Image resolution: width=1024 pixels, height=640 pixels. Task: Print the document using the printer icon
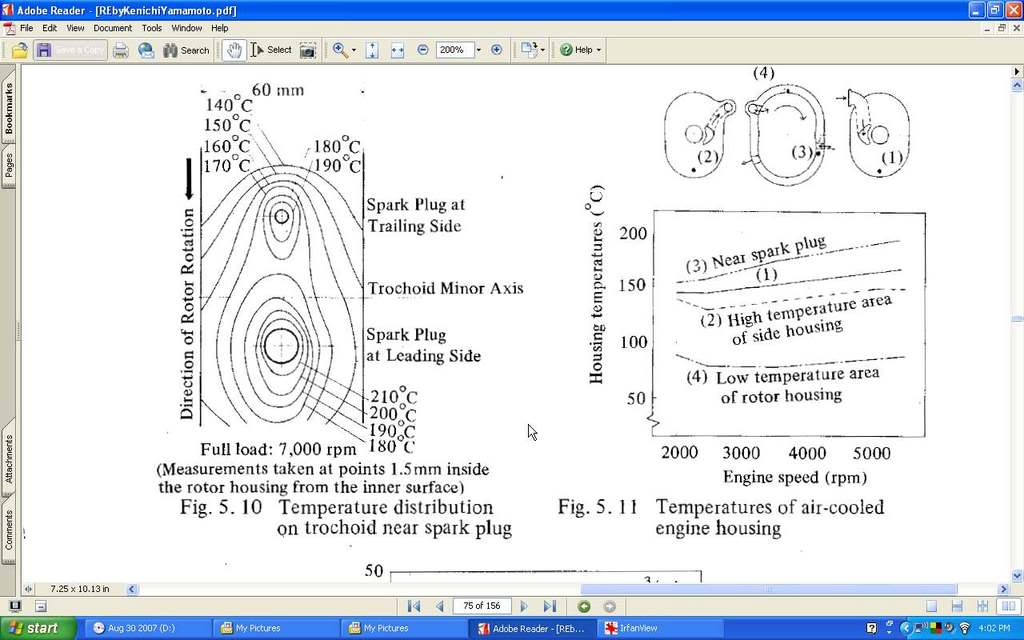(121, 50)
